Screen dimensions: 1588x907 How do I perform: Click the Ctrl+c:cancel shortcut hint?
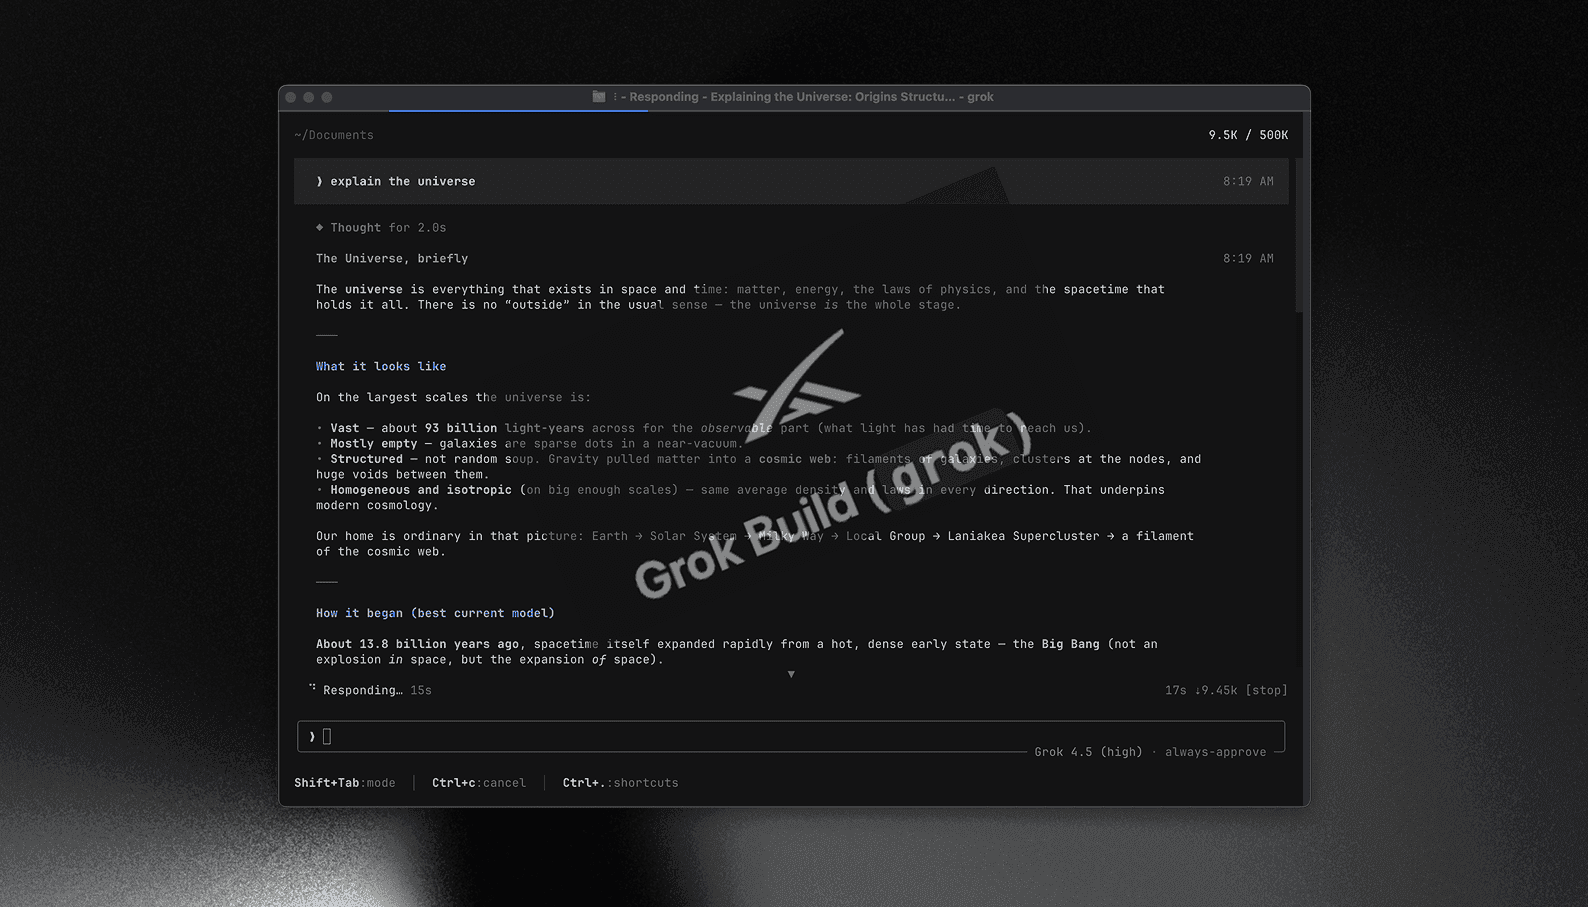click(479, 783)
